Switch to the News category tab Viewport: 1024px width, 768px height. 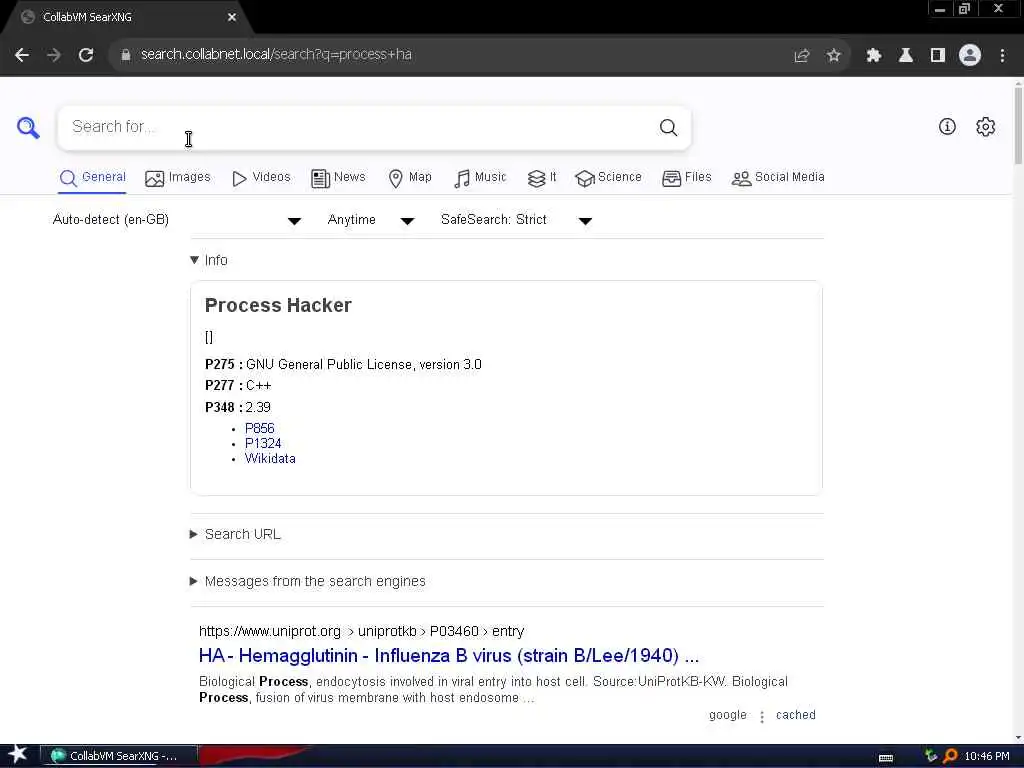point(338,178)
